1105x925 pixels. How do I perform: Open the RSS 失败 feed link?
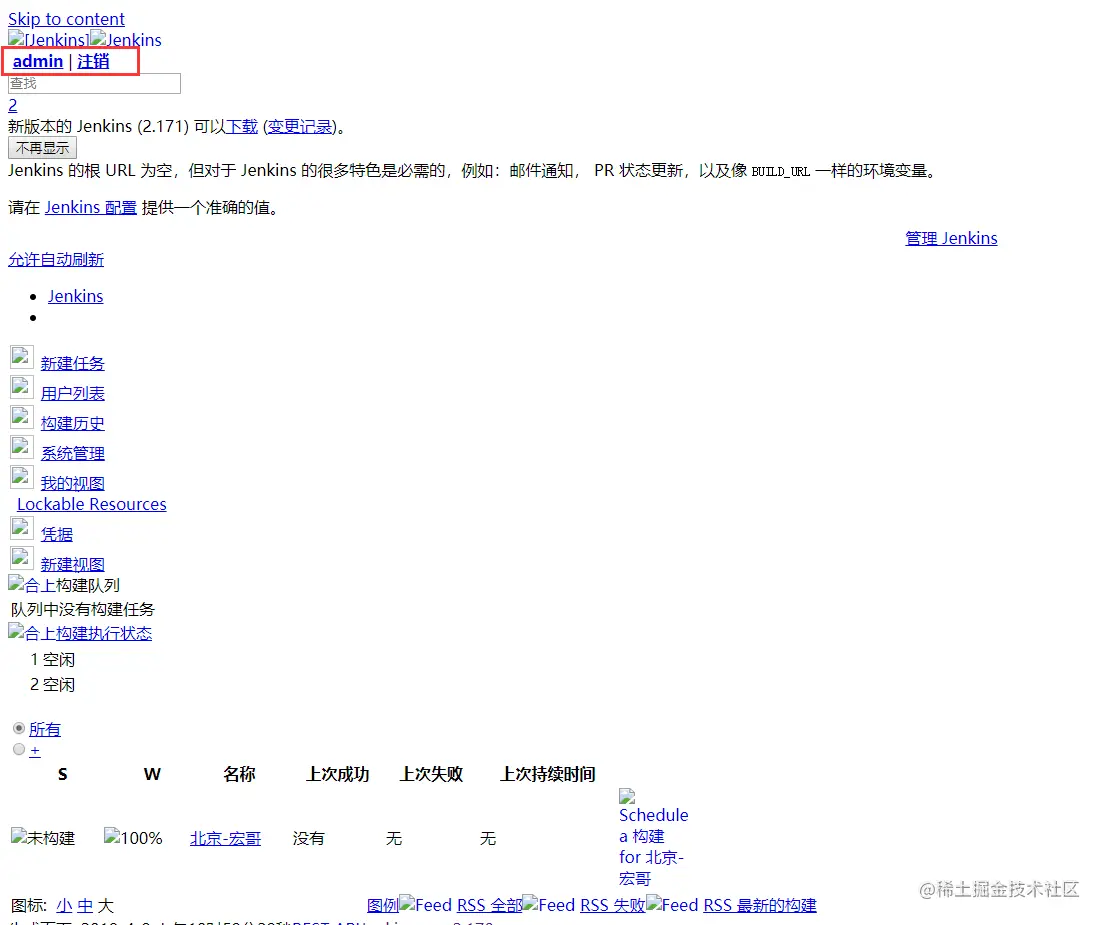[x=612, y=905]
